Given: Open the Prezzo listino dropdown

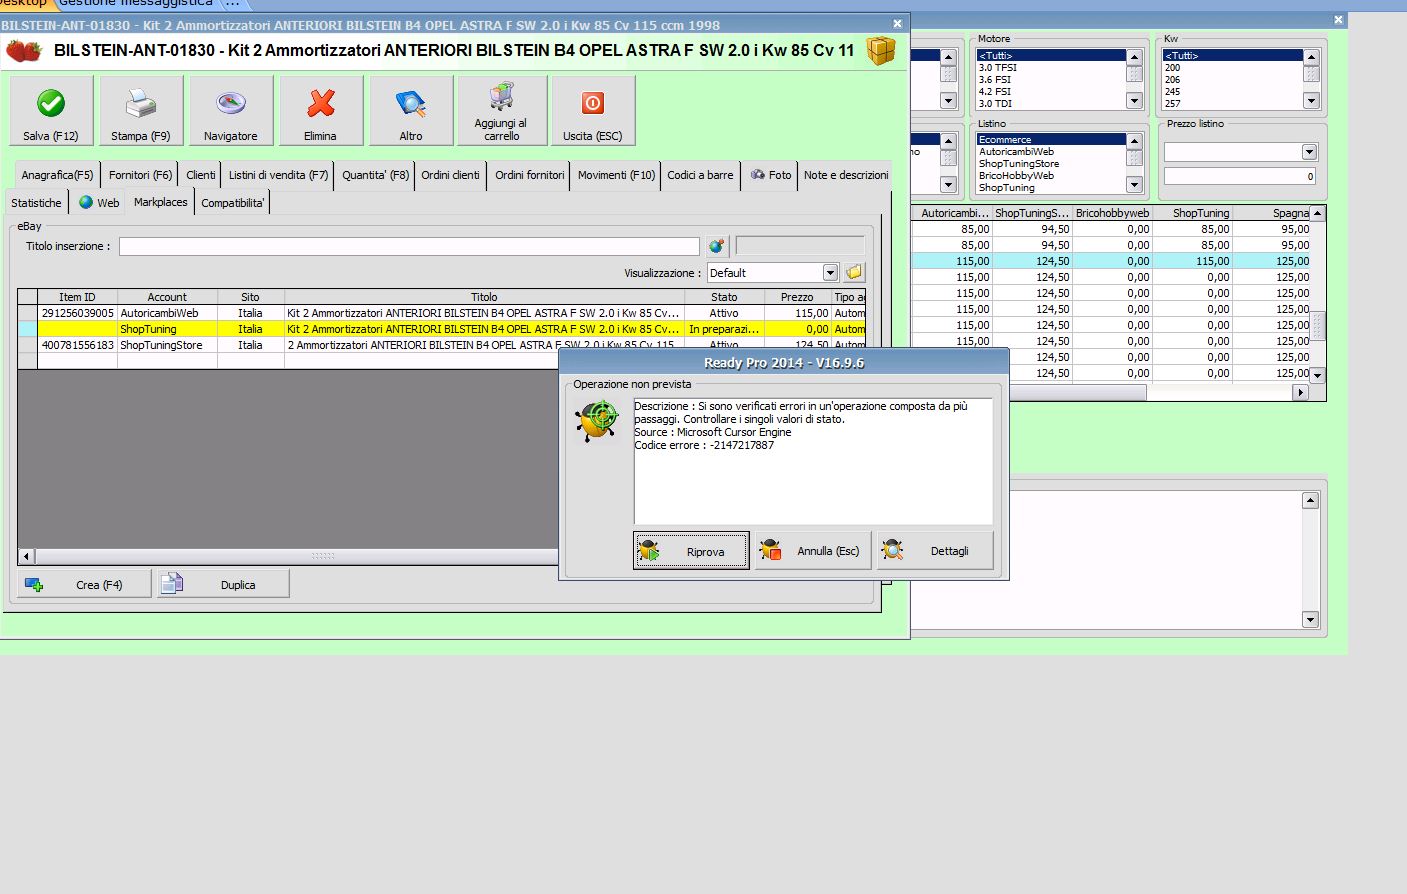Looking at the screenshot, I should point(1309,152).
